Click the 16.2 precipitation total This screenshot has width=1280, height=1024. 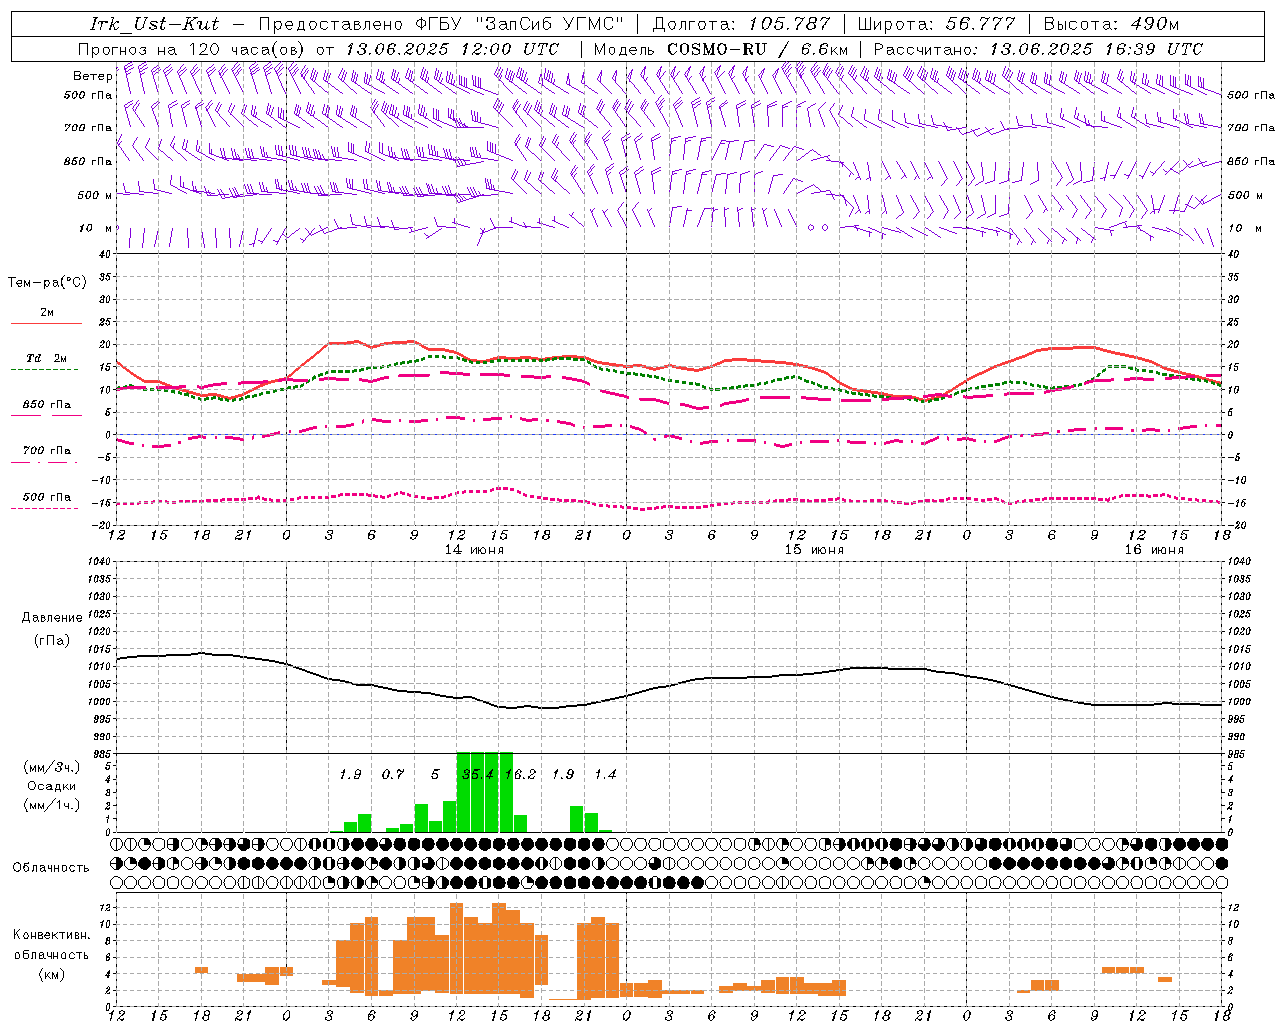(520, 775)
